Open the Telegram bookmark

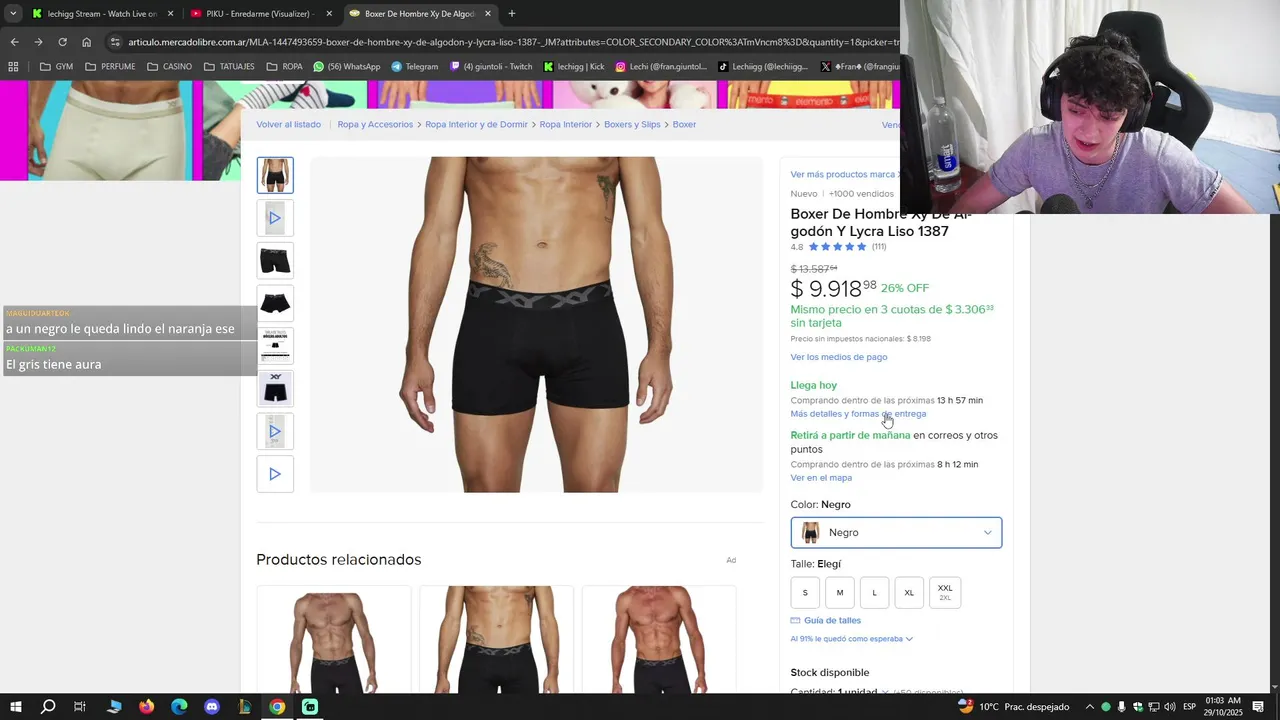tap(415, 67)
